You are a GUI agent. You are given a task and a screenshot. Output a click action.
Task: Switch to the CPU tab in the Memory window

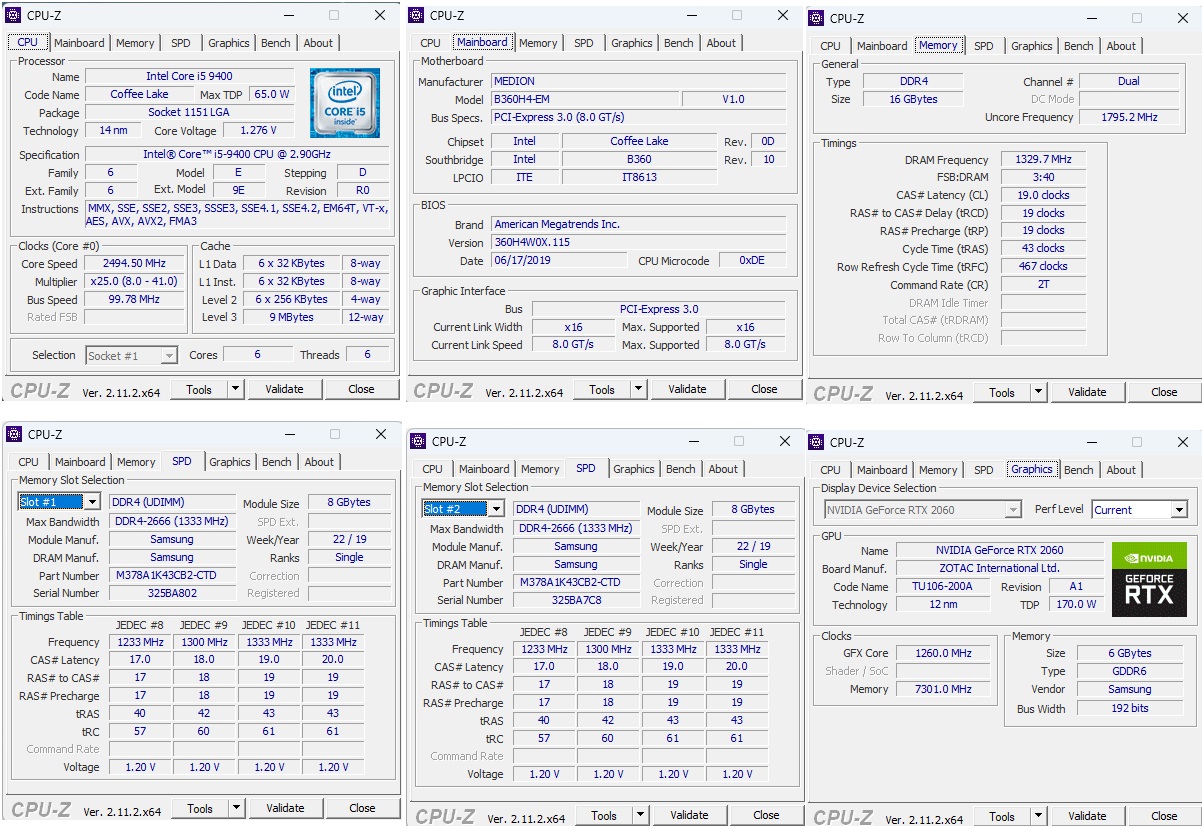pos(829,45)
